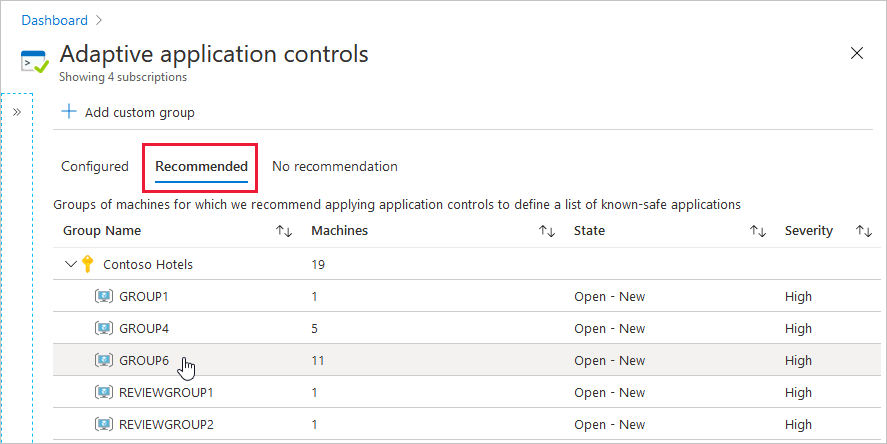Sort the State column using arrows
Screen dimensions: 887x444
(758, 231)
